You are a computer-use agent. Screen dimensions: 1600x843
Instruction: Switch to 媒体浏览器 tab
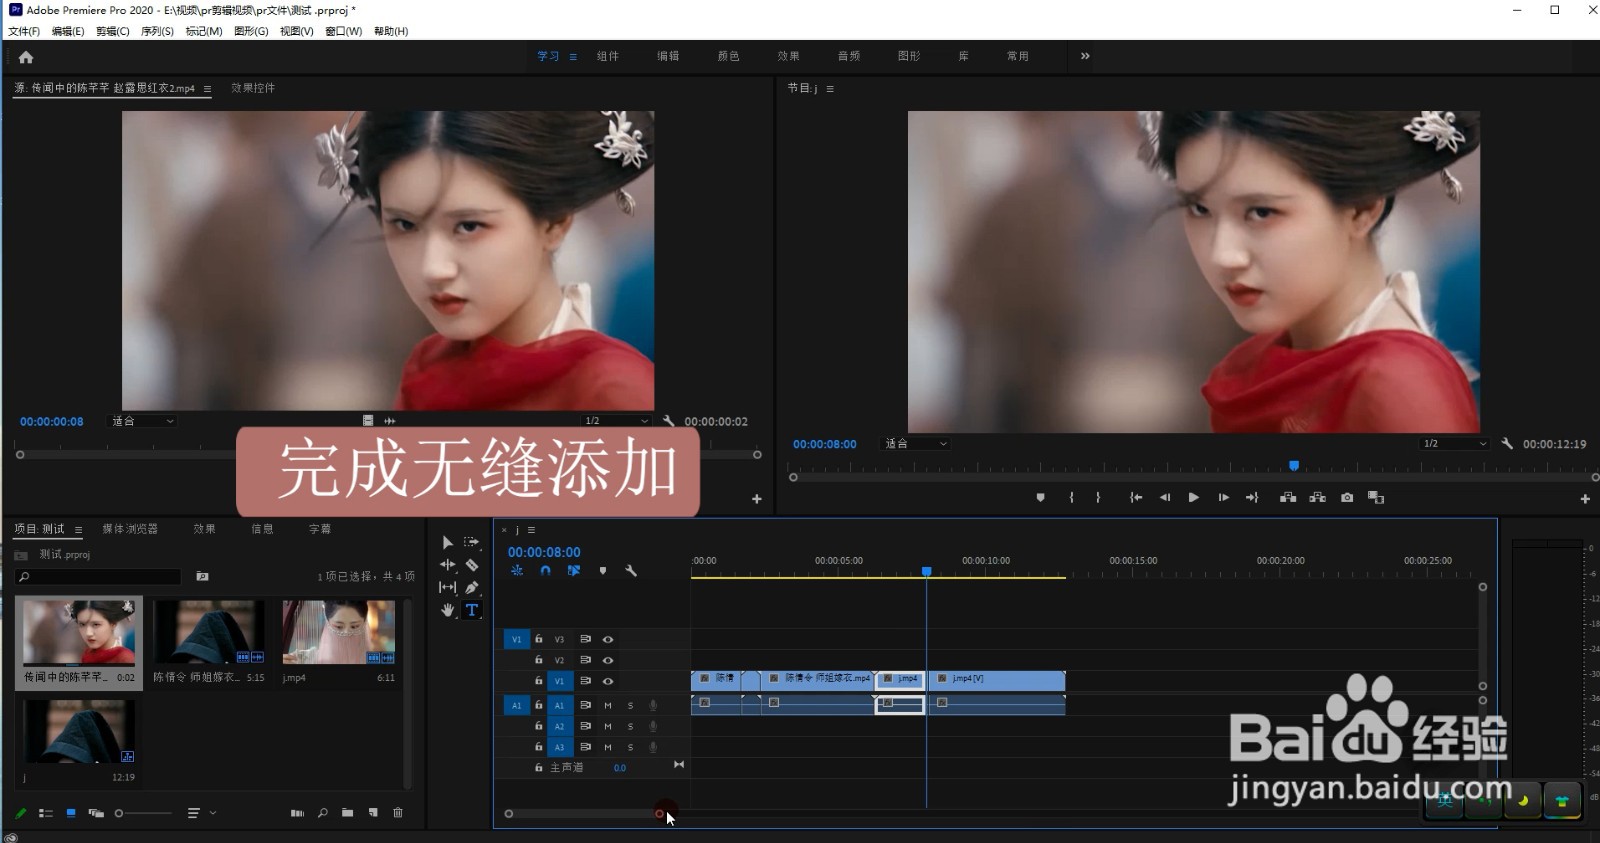coord(130,529)
